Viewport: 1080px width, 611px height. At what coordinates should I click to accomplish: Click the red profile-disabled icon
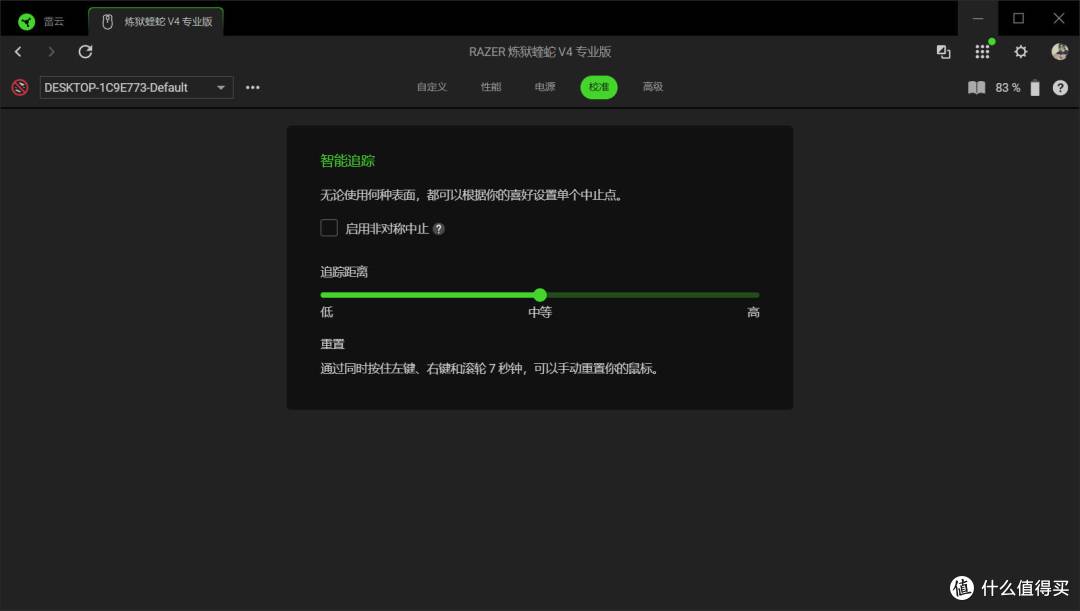[x=19, y=87]
